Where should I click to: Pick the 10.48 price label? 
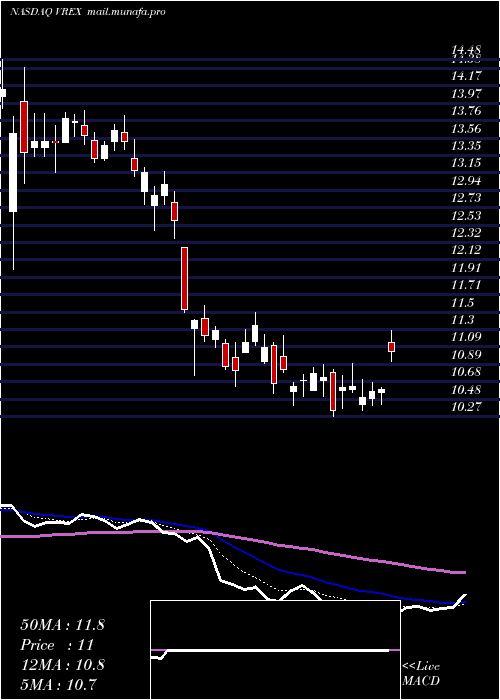466,390
